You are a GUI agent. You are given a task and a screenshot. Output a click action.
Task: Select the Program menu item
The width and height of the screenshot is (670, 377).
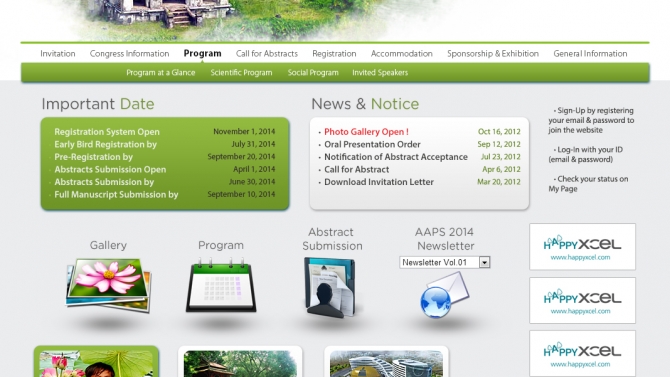point(203,53)
